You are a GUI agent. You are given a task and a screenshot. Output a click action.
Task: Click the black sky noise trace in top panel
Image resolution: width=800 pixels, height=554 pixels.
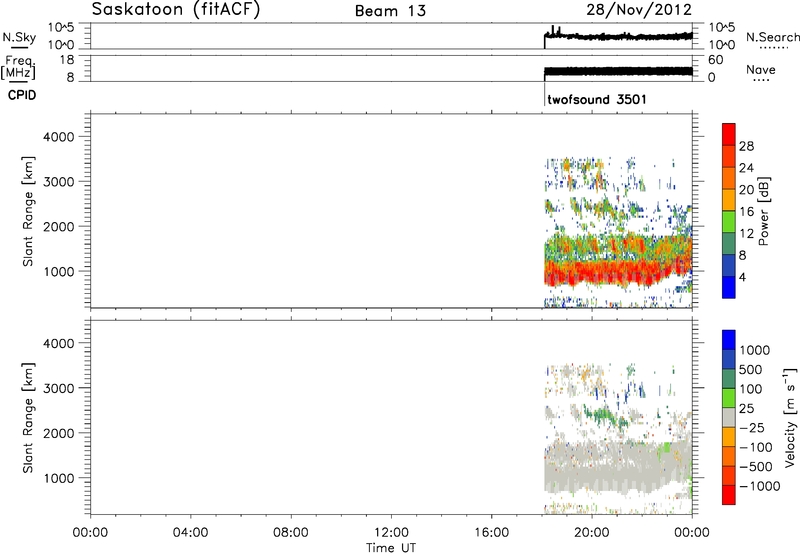pos(618,37)
